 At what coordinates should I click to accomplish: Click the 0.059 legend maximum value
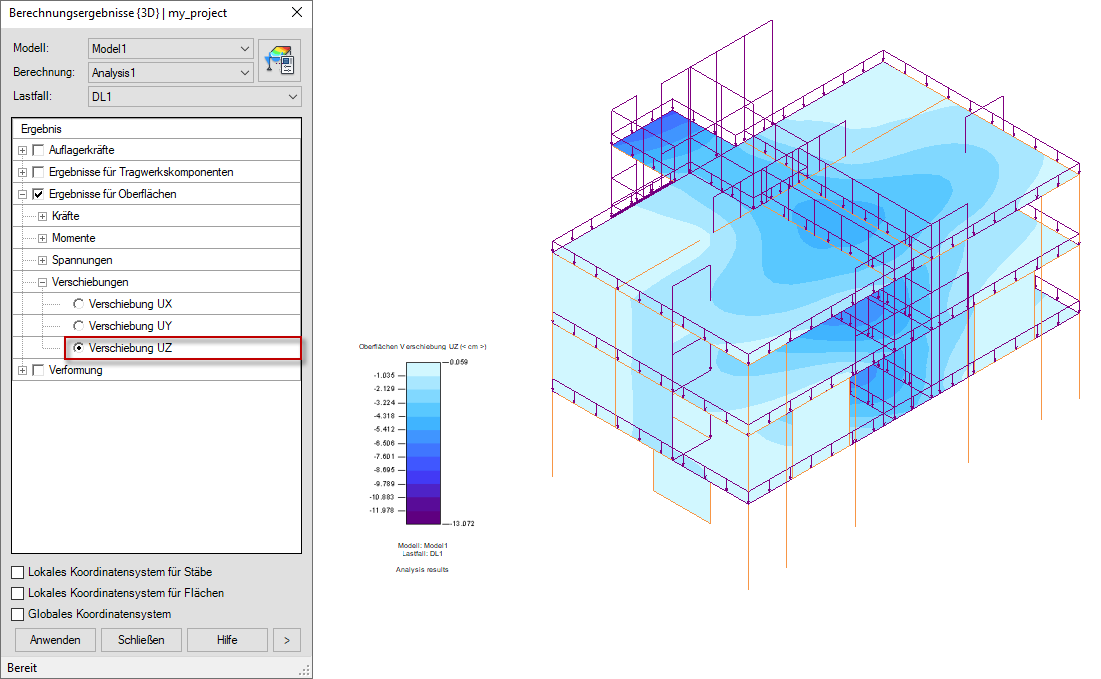pos(459,362)
